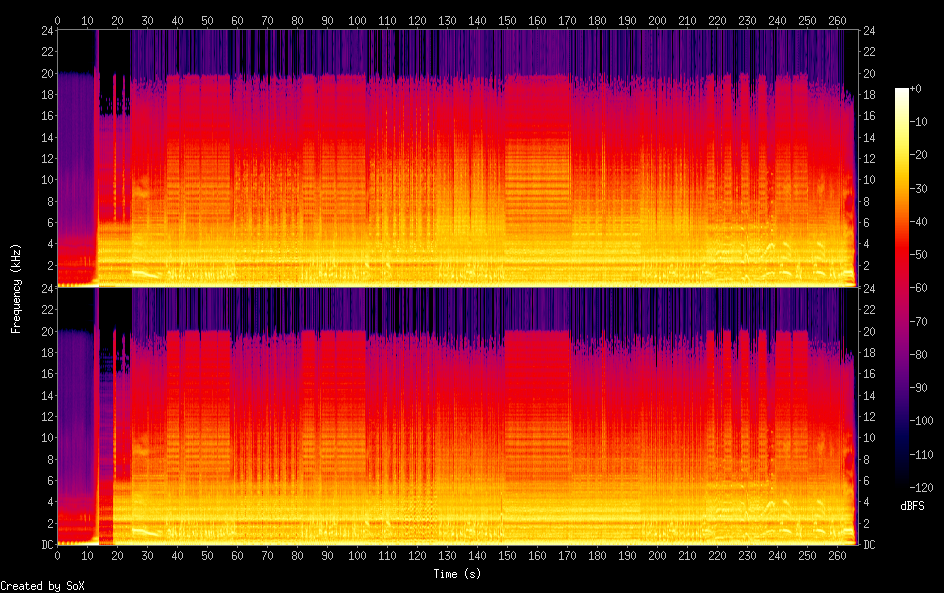The width and height of the screenshot is (944, 593).
Task: Select the 0 mark on the bottom time axis
Action: (57, 556)
